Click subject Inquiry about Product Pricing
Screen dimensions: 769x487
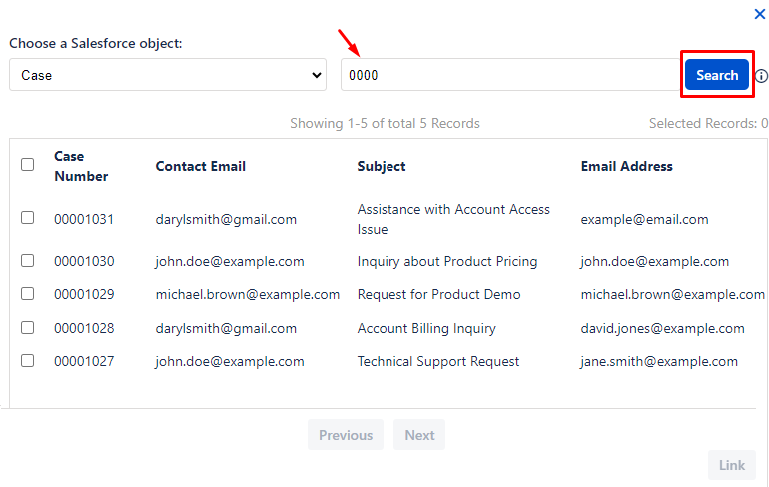click(447, 261)
